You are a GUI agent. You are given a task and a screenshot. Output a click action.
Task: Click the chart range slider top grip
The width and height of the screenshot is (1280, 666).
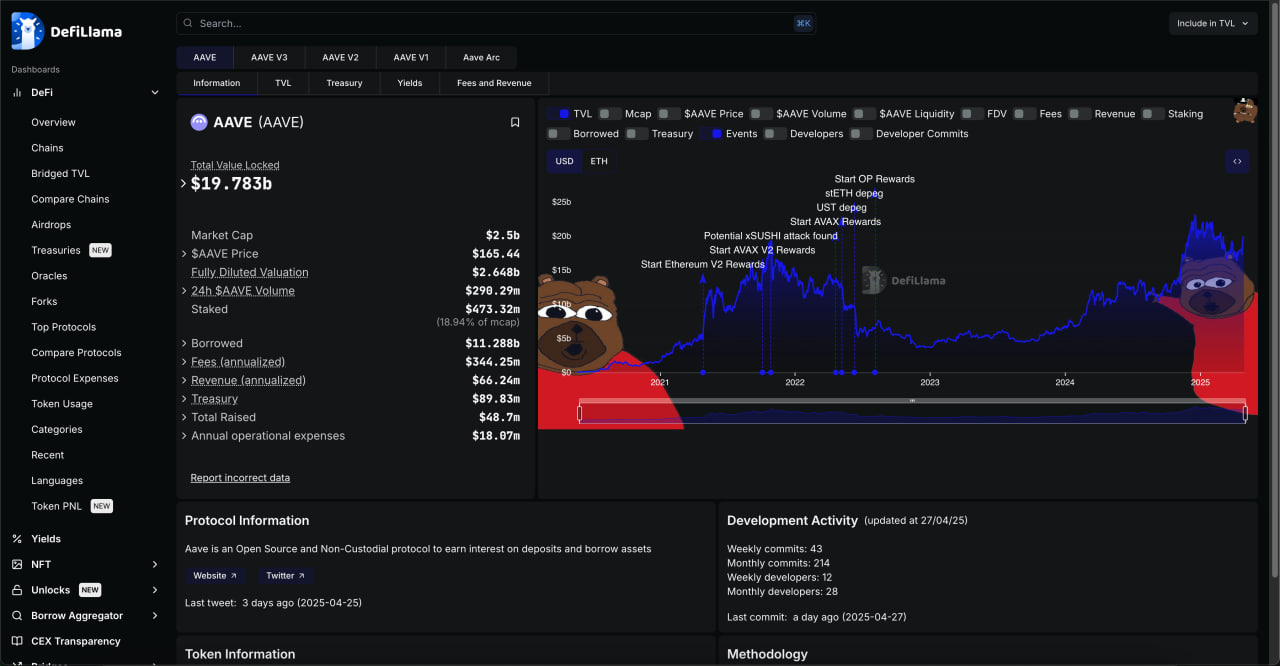912,401
